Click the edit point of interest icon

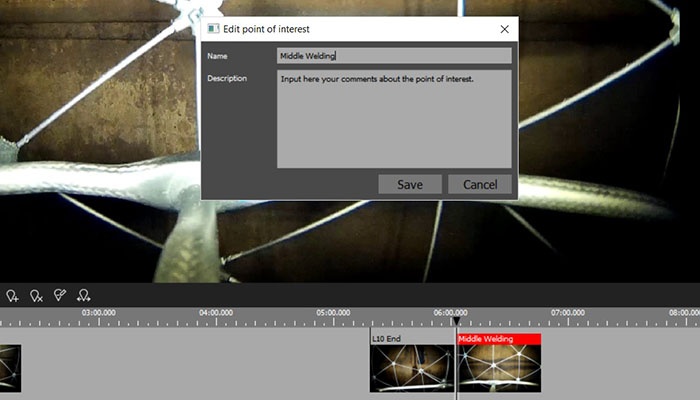coord(60,295)
